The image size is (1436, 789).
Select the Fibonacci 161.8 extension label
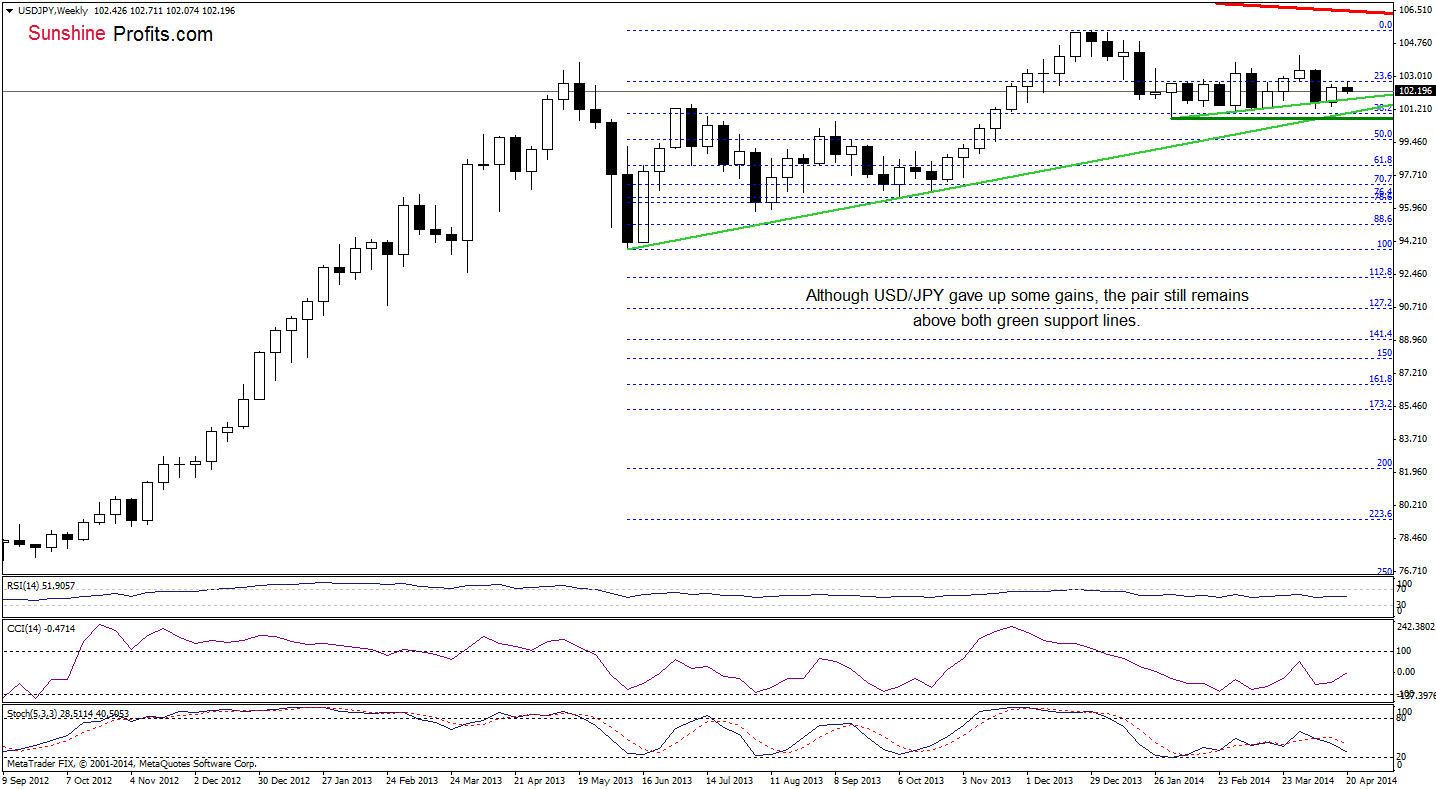1381,380
